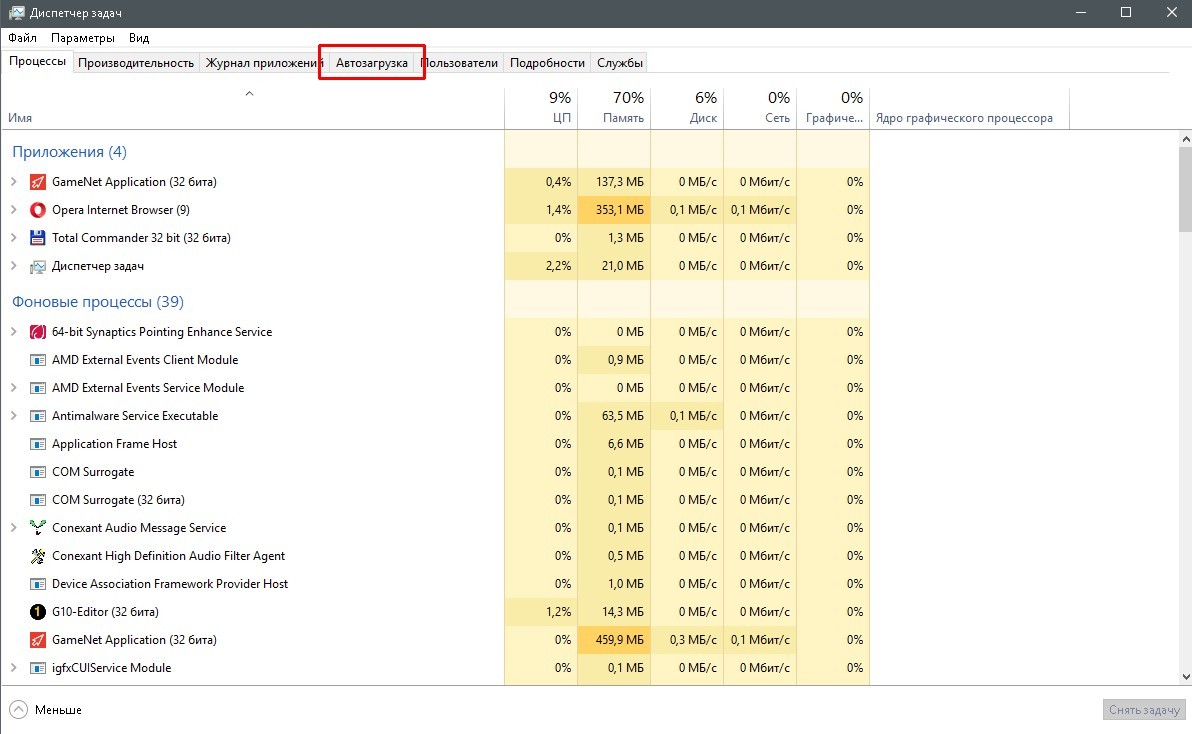Click the AMD External Events Service Module icon
This screenshot has width=1192, height=734.
point(37,388)
